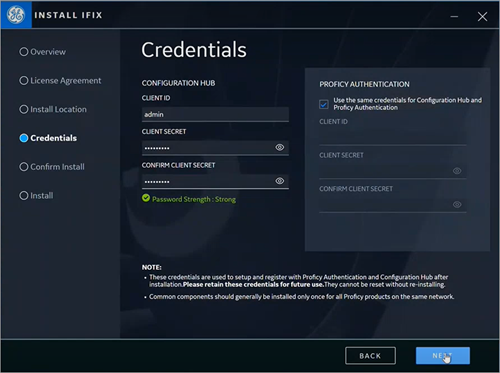The height and width of the screenshot is (373, 500).
Task: Focus the Configuration Hub Client ID field
Action: click(x=215, y=114)
